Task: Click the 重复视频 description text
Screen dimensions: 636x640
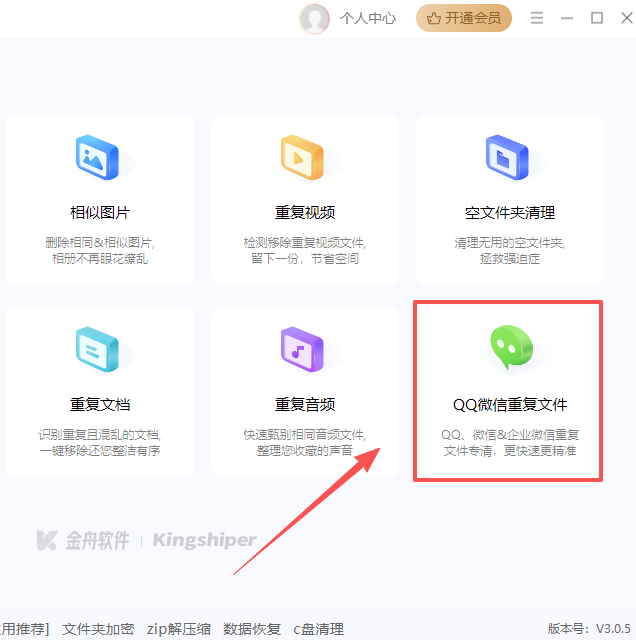Action: point(304,251)
